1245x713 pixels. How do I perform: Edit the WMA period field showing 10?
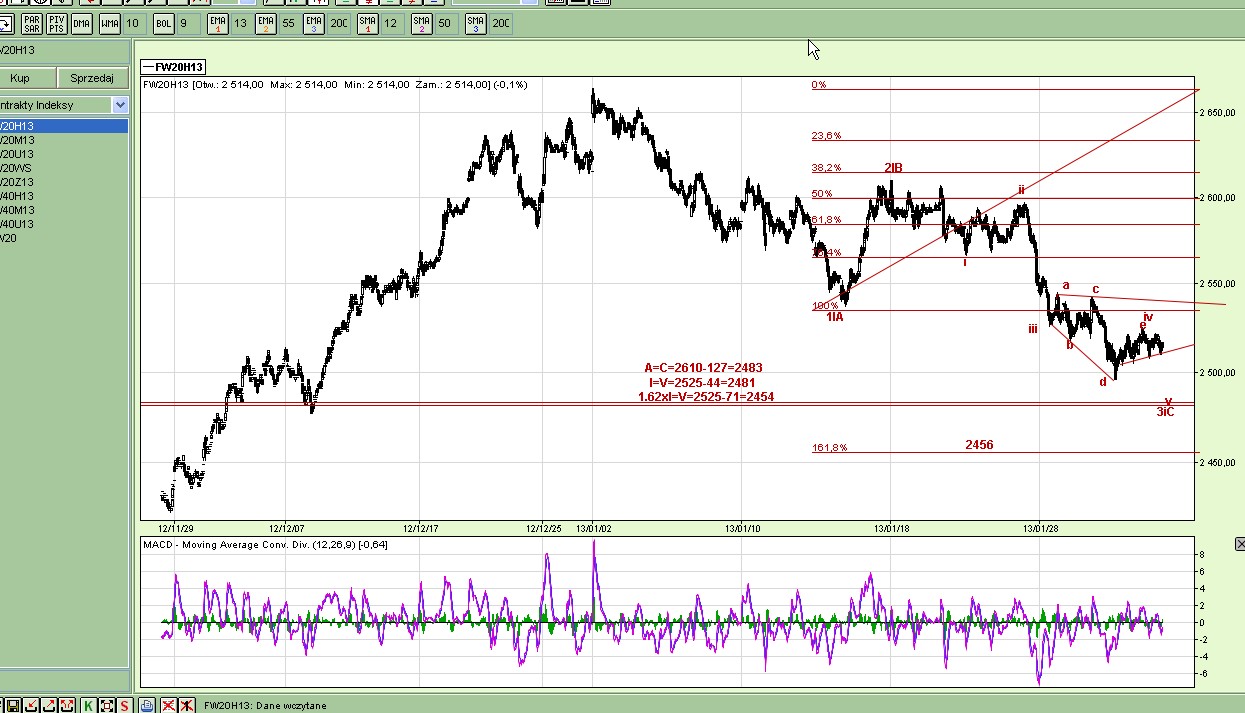coord(134,23)
